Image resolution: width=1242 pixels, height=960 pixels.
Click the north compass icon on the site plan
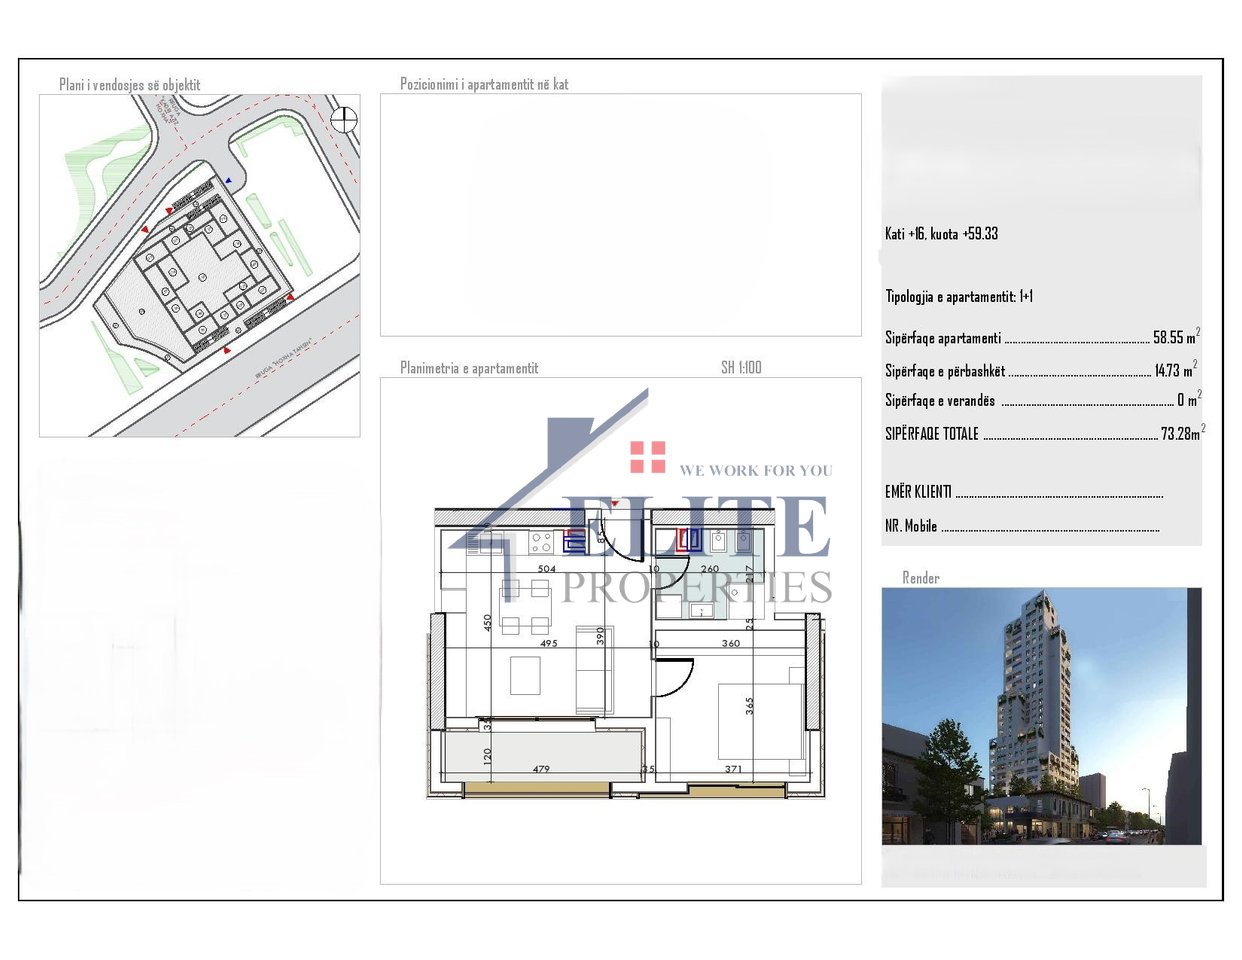pos(342,119)
